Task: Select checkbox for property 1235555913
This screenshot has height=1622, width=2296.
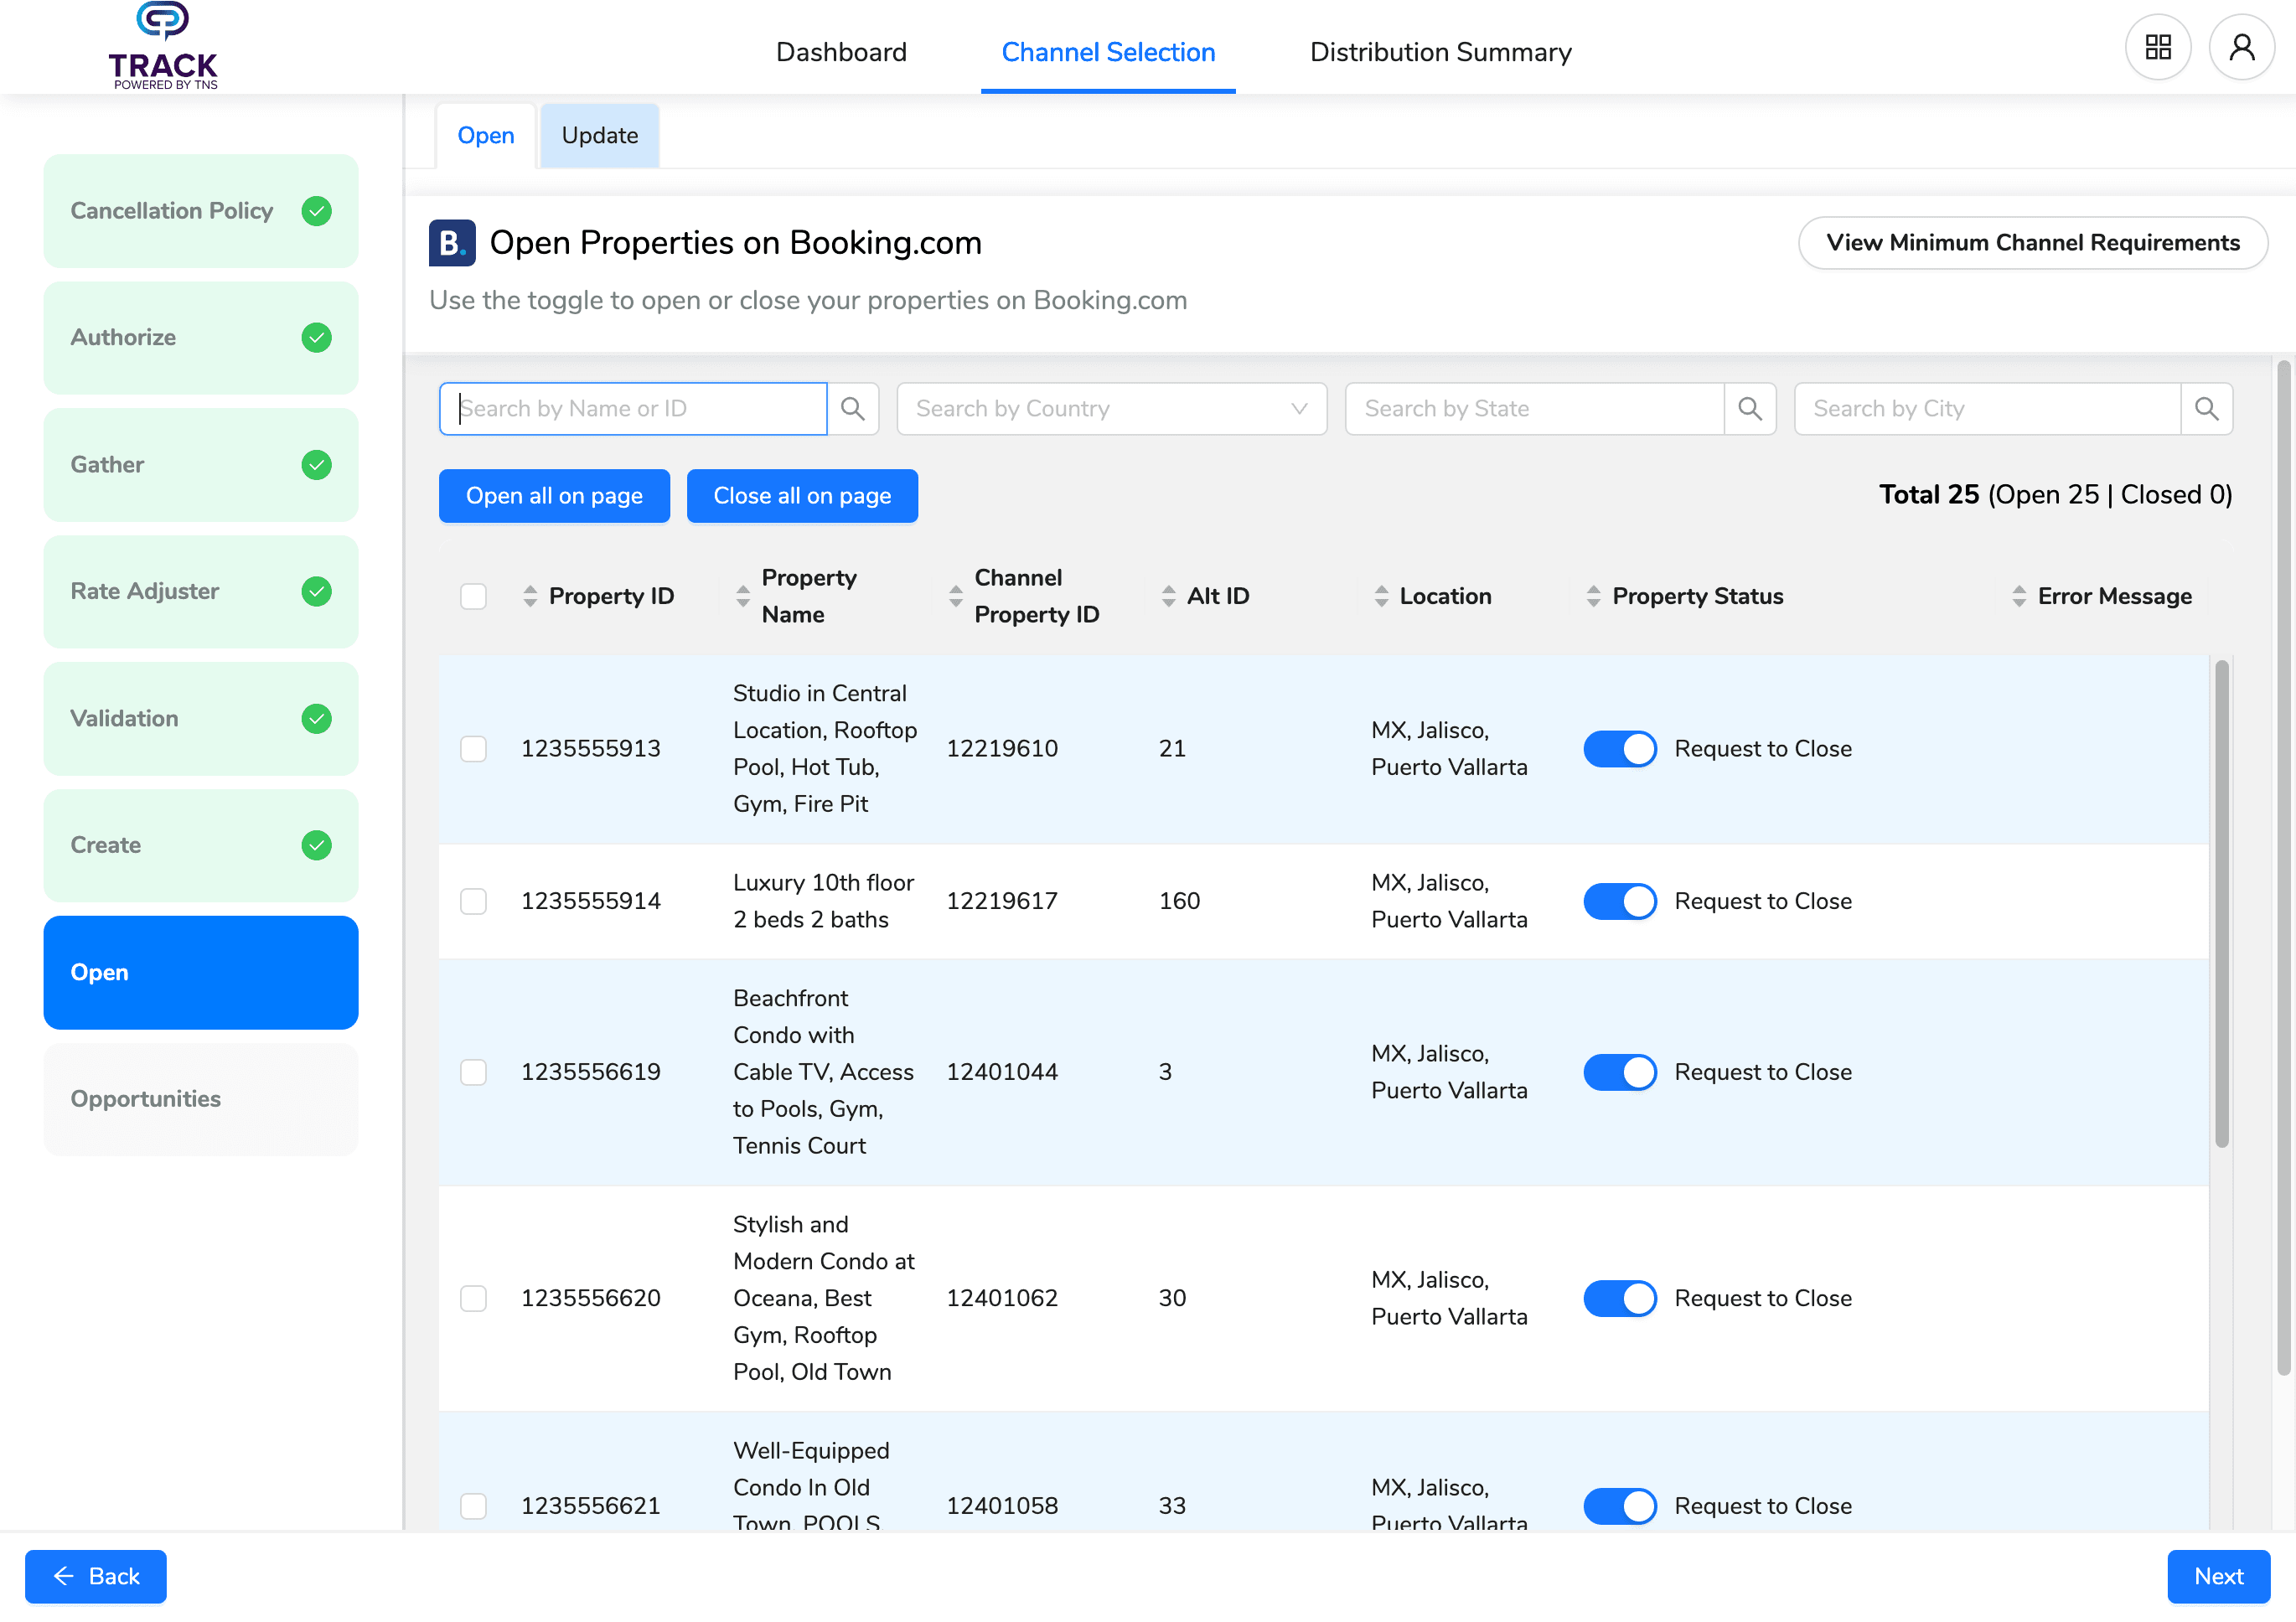Action: [474, 750]
